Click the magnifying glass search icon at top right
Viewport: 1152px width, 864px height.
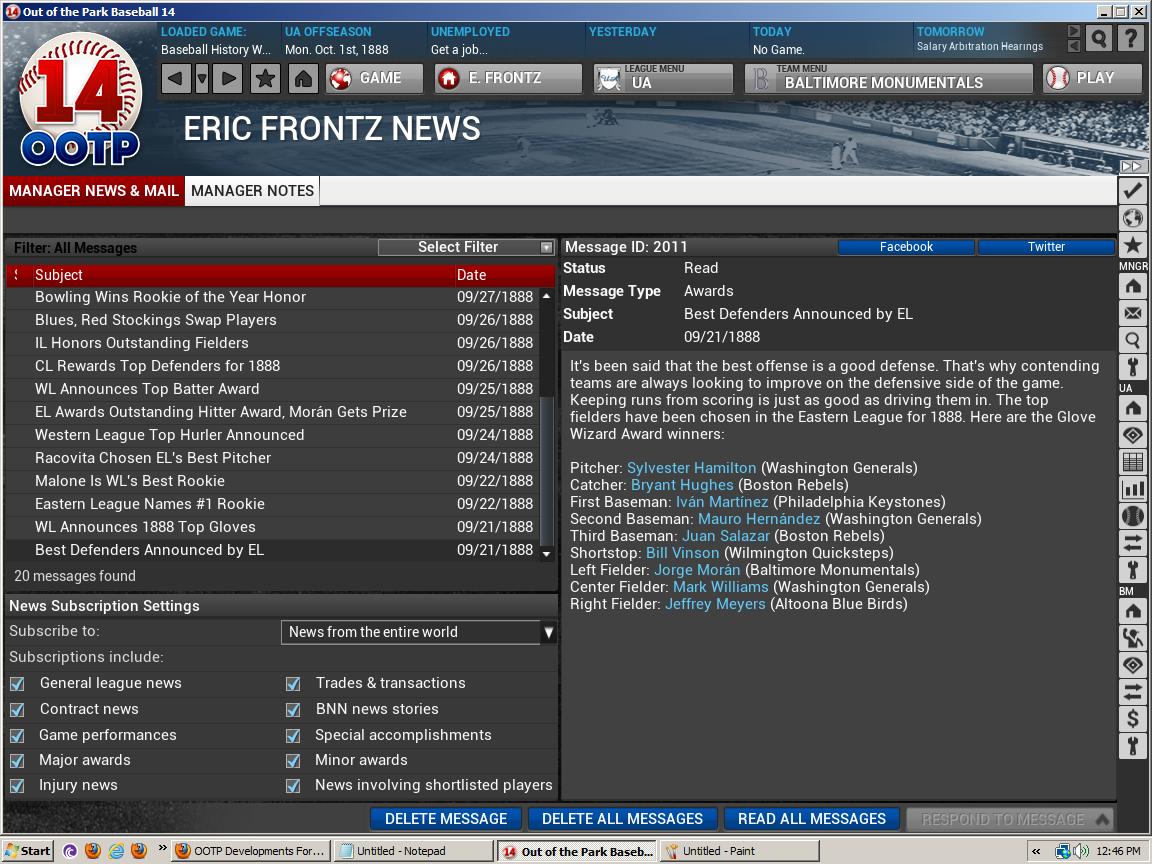tap(1099, 39)
